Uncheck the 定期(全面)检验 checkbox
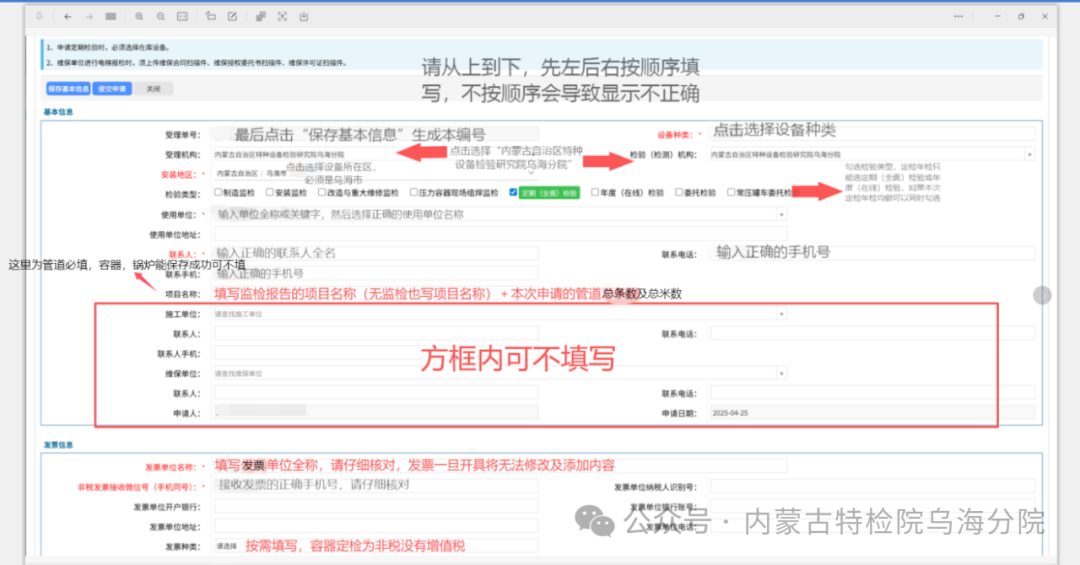This screenshot has height=565, width=1080. tap(513, 192)
